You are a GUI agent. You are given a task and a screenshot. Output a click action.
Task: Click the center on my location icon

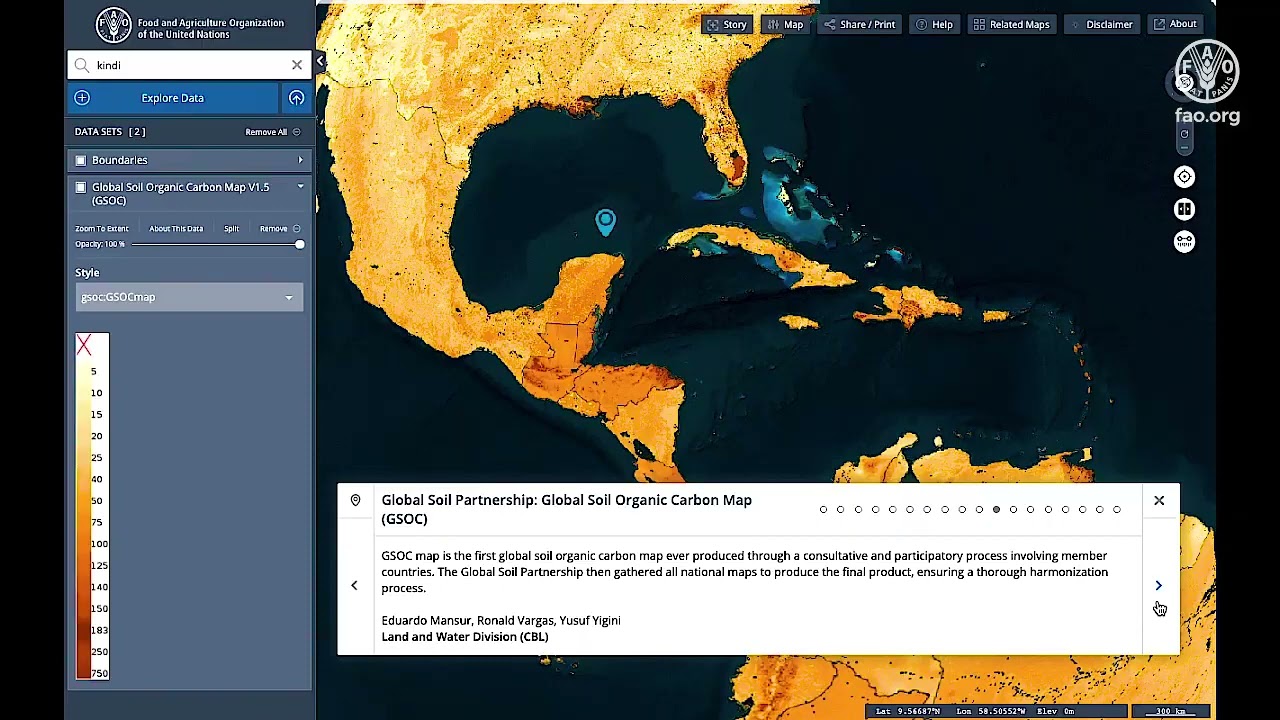pyautogui.click(x=1184, y=177)
